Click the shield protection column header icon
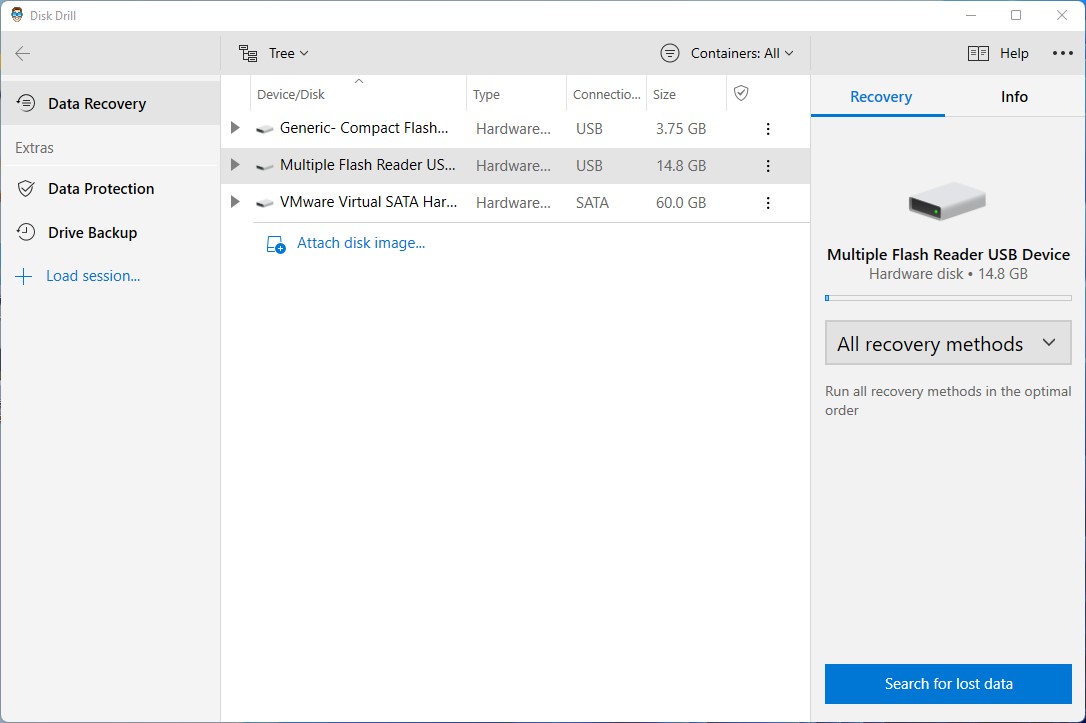Screen dimensions: 1086x723 [740, 93]
